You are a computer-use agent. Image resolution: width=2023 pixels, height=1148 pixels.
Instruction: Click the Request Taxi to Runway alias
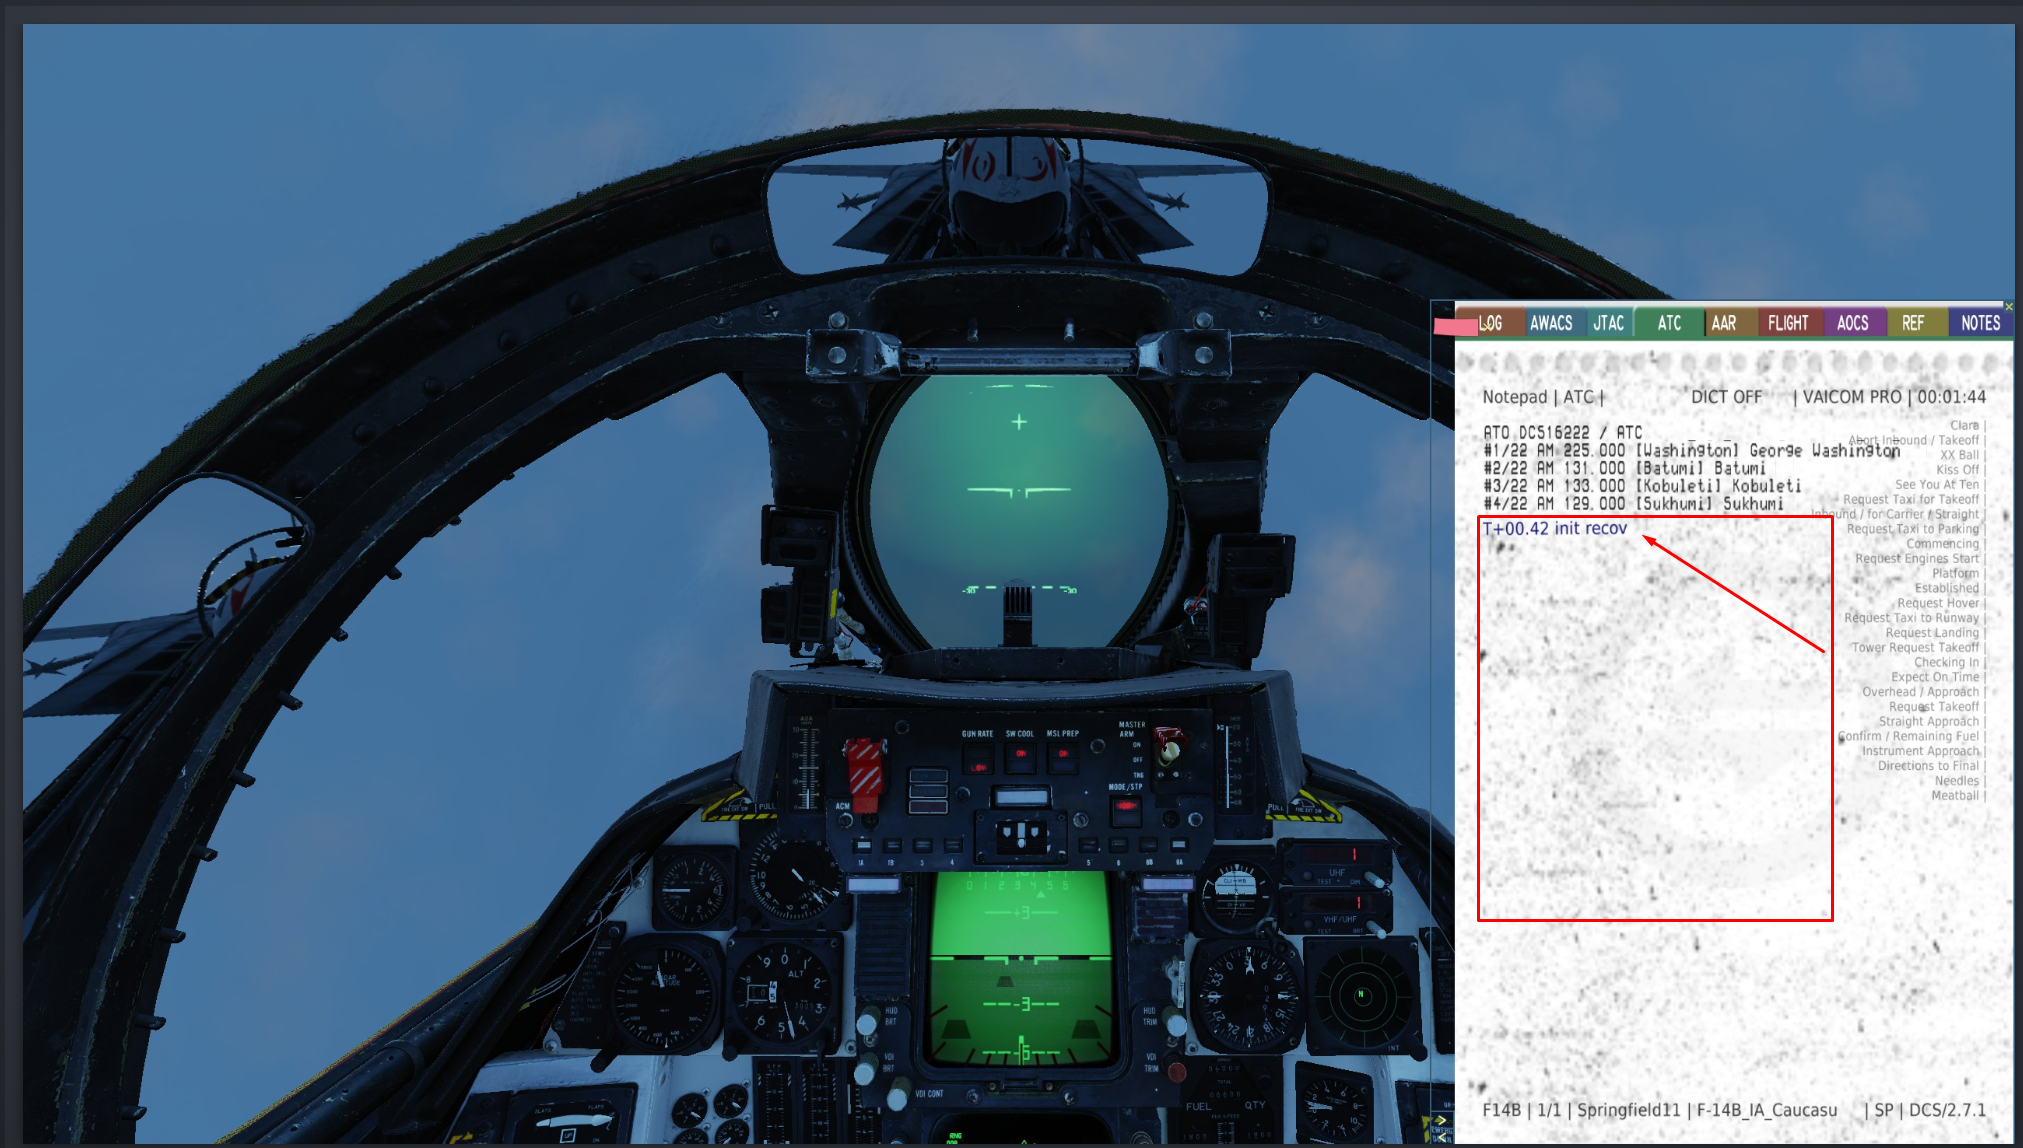(1912, 618)
